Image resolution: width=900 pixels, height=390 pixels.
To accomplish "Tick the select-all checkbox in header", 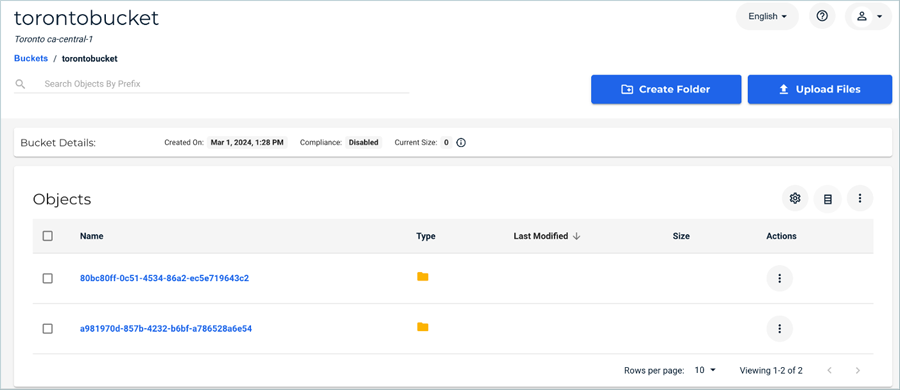I will 48,236.
